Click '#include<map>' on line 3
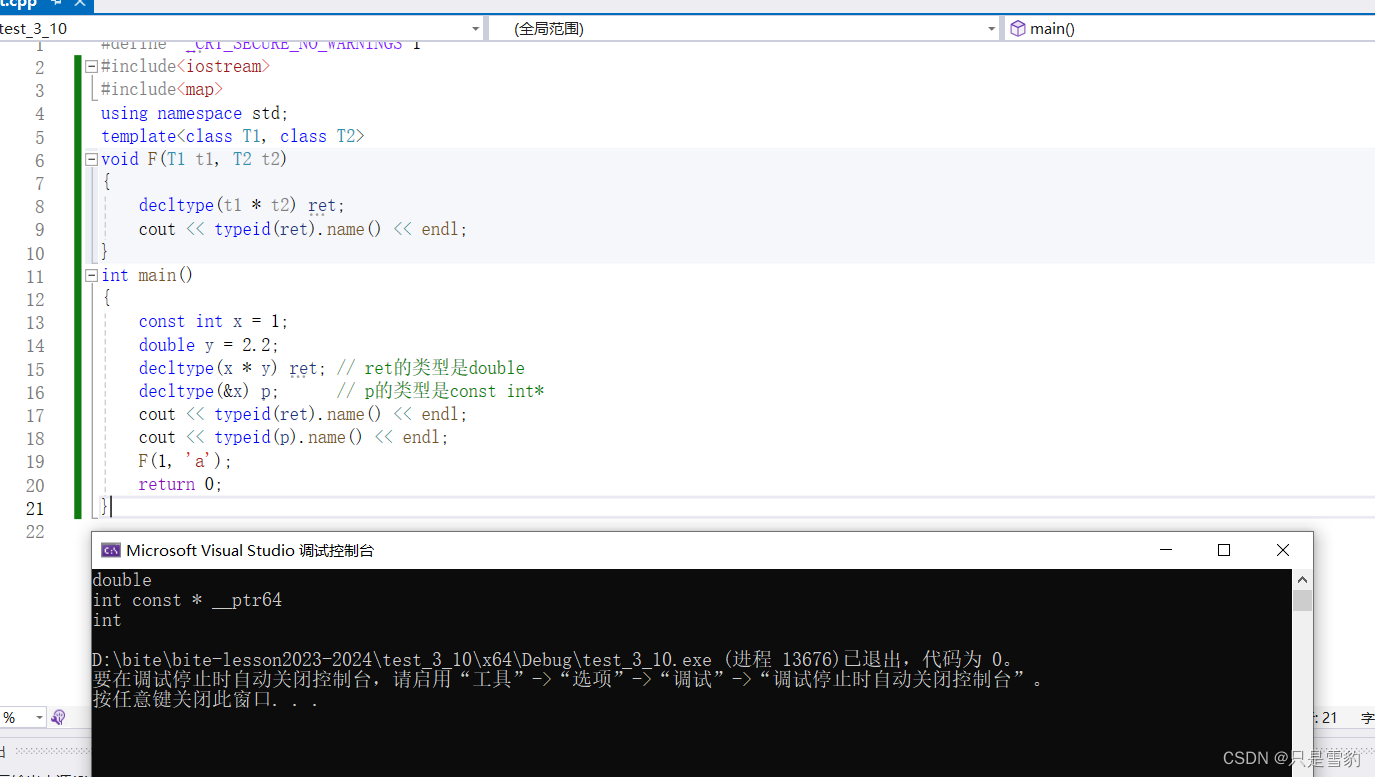Screen dimensions: 1375x777 pyautogui.click(x=162, y=90)
